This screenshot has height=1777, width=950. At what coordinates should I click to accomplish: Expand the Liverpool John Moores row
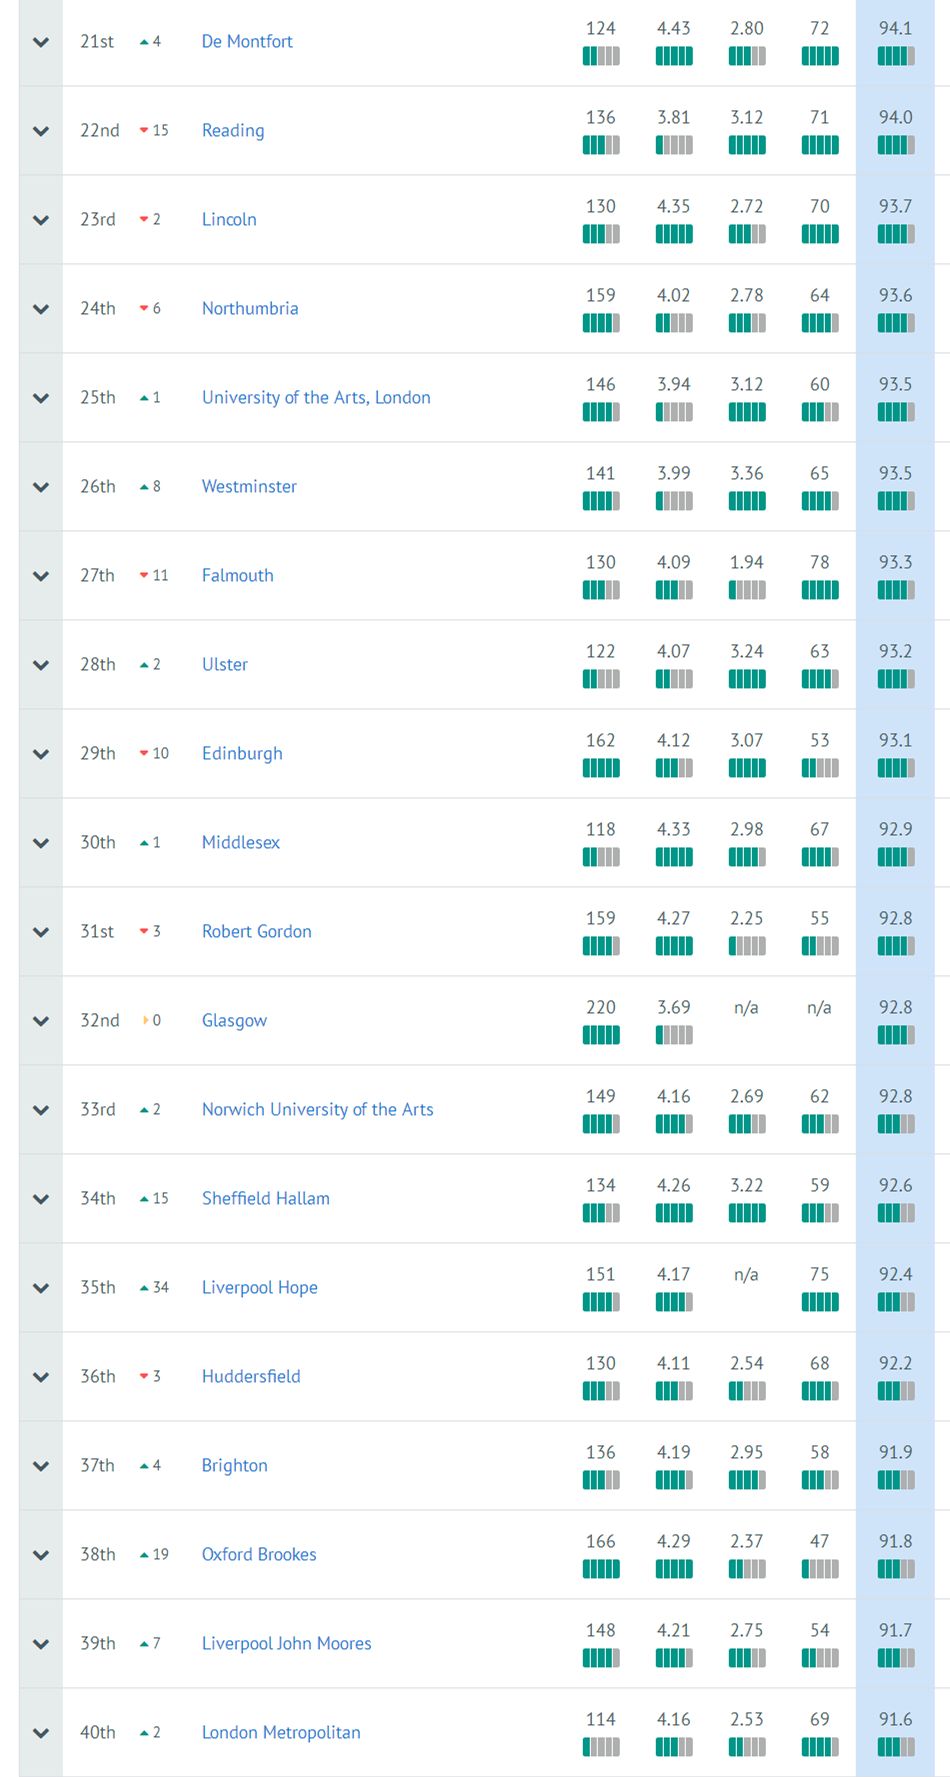[41, 1644]
